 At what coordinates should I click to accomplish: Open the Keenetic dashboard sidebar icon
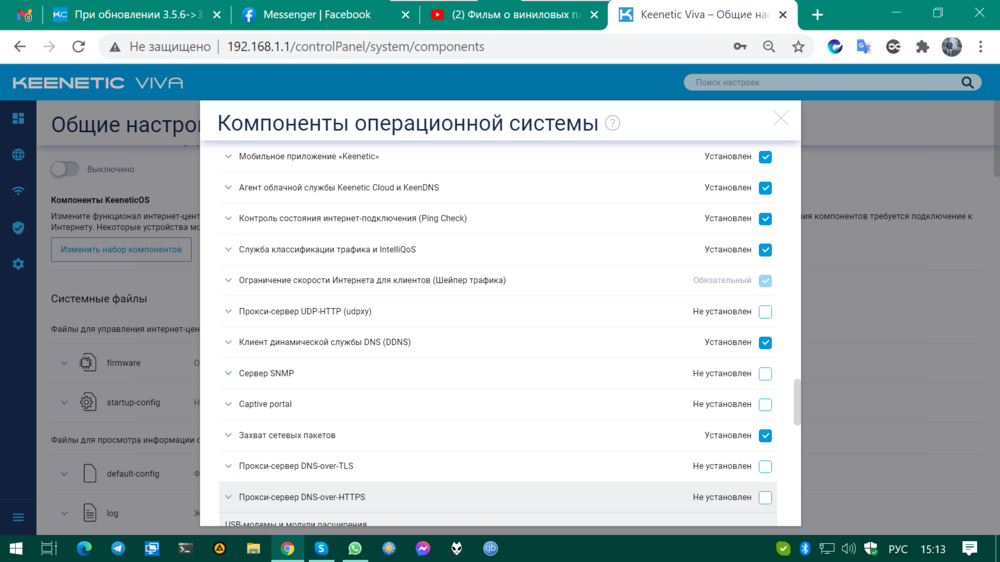tap(18, 118)
